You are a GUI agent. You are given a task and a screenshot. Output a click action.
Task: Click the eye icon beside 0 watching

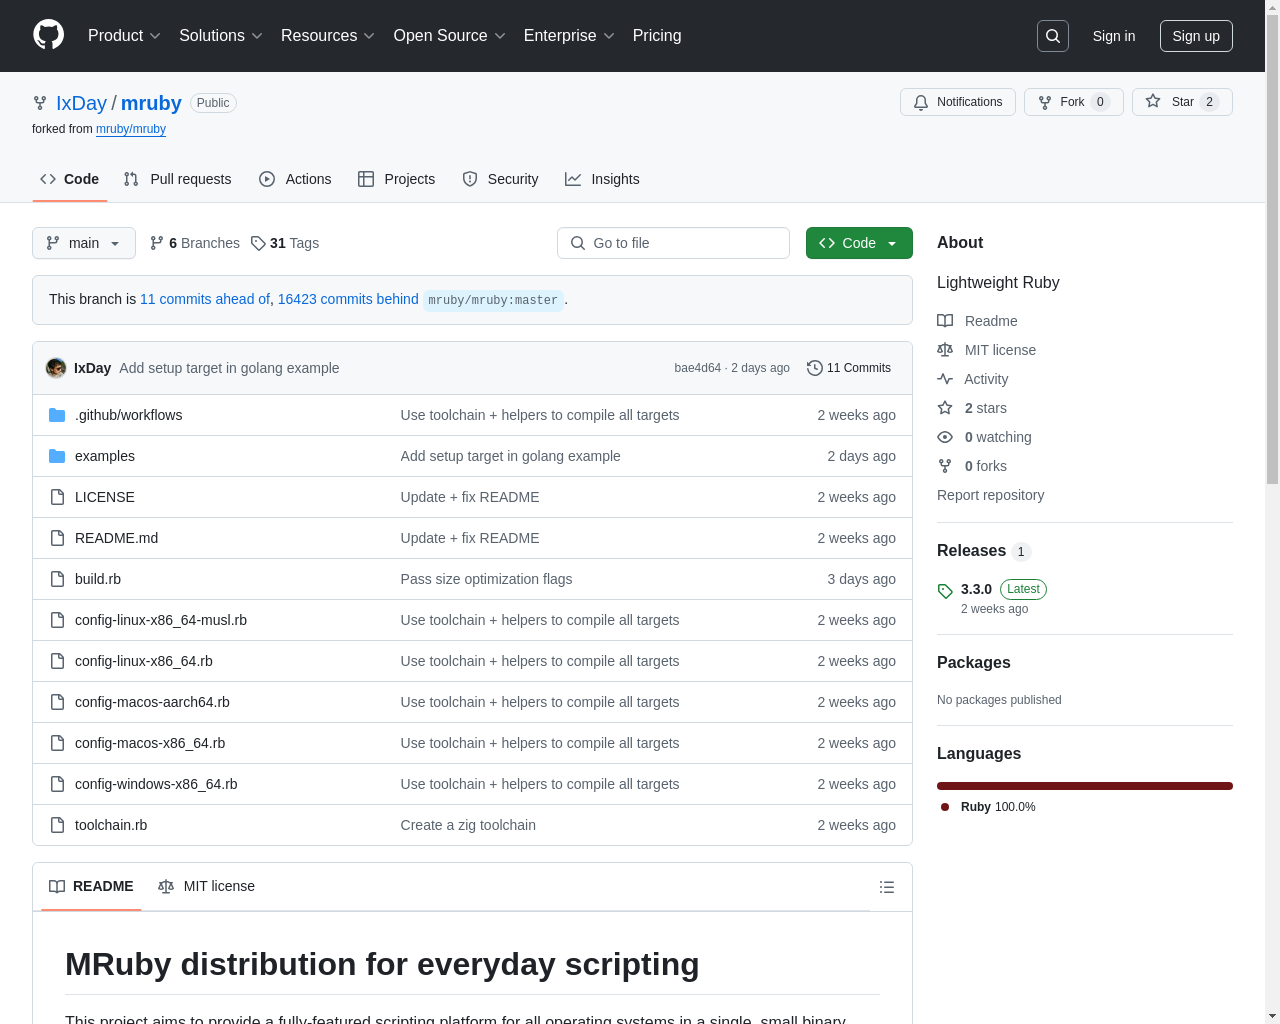point(945,437)
